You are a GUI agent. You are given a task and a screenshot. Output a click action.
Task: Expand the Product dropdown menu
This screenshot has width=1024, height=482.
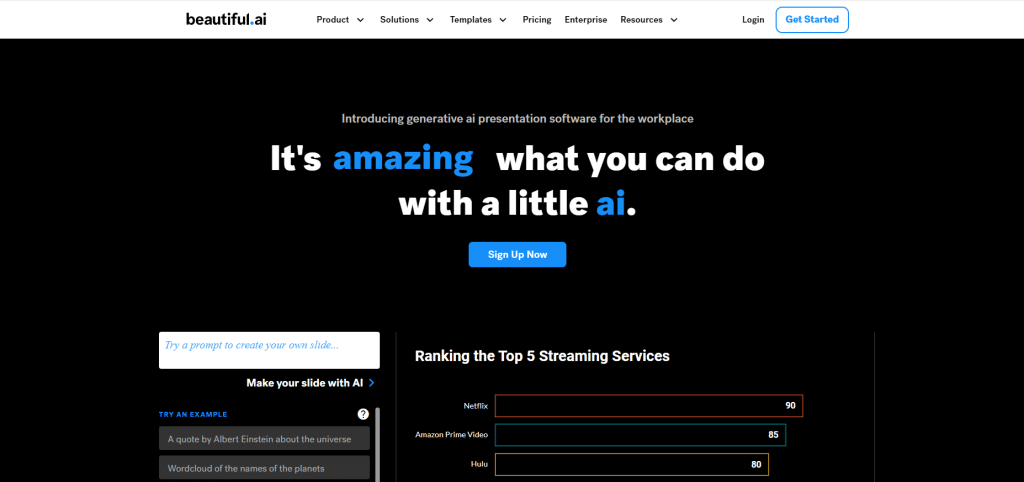(340, 20)
